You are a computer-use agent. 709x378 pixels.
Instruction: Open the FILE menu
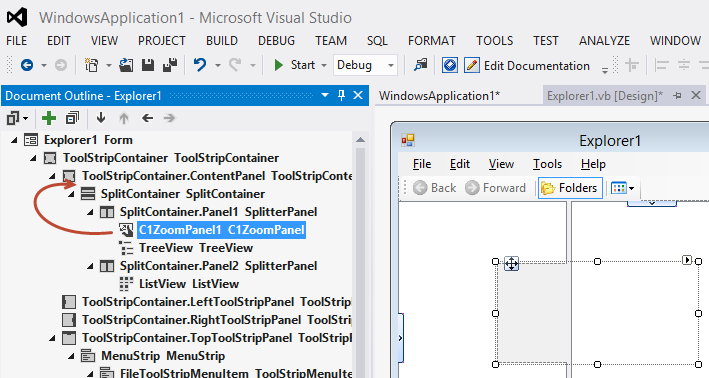[16, 41]
